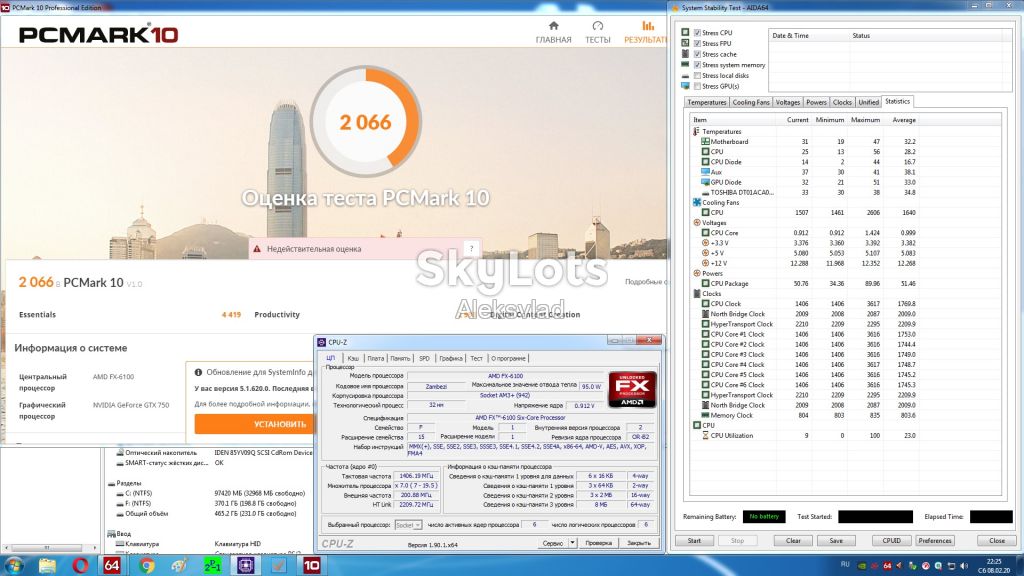Click the Google Chrome taskbar icon

(x=146, y=565)
